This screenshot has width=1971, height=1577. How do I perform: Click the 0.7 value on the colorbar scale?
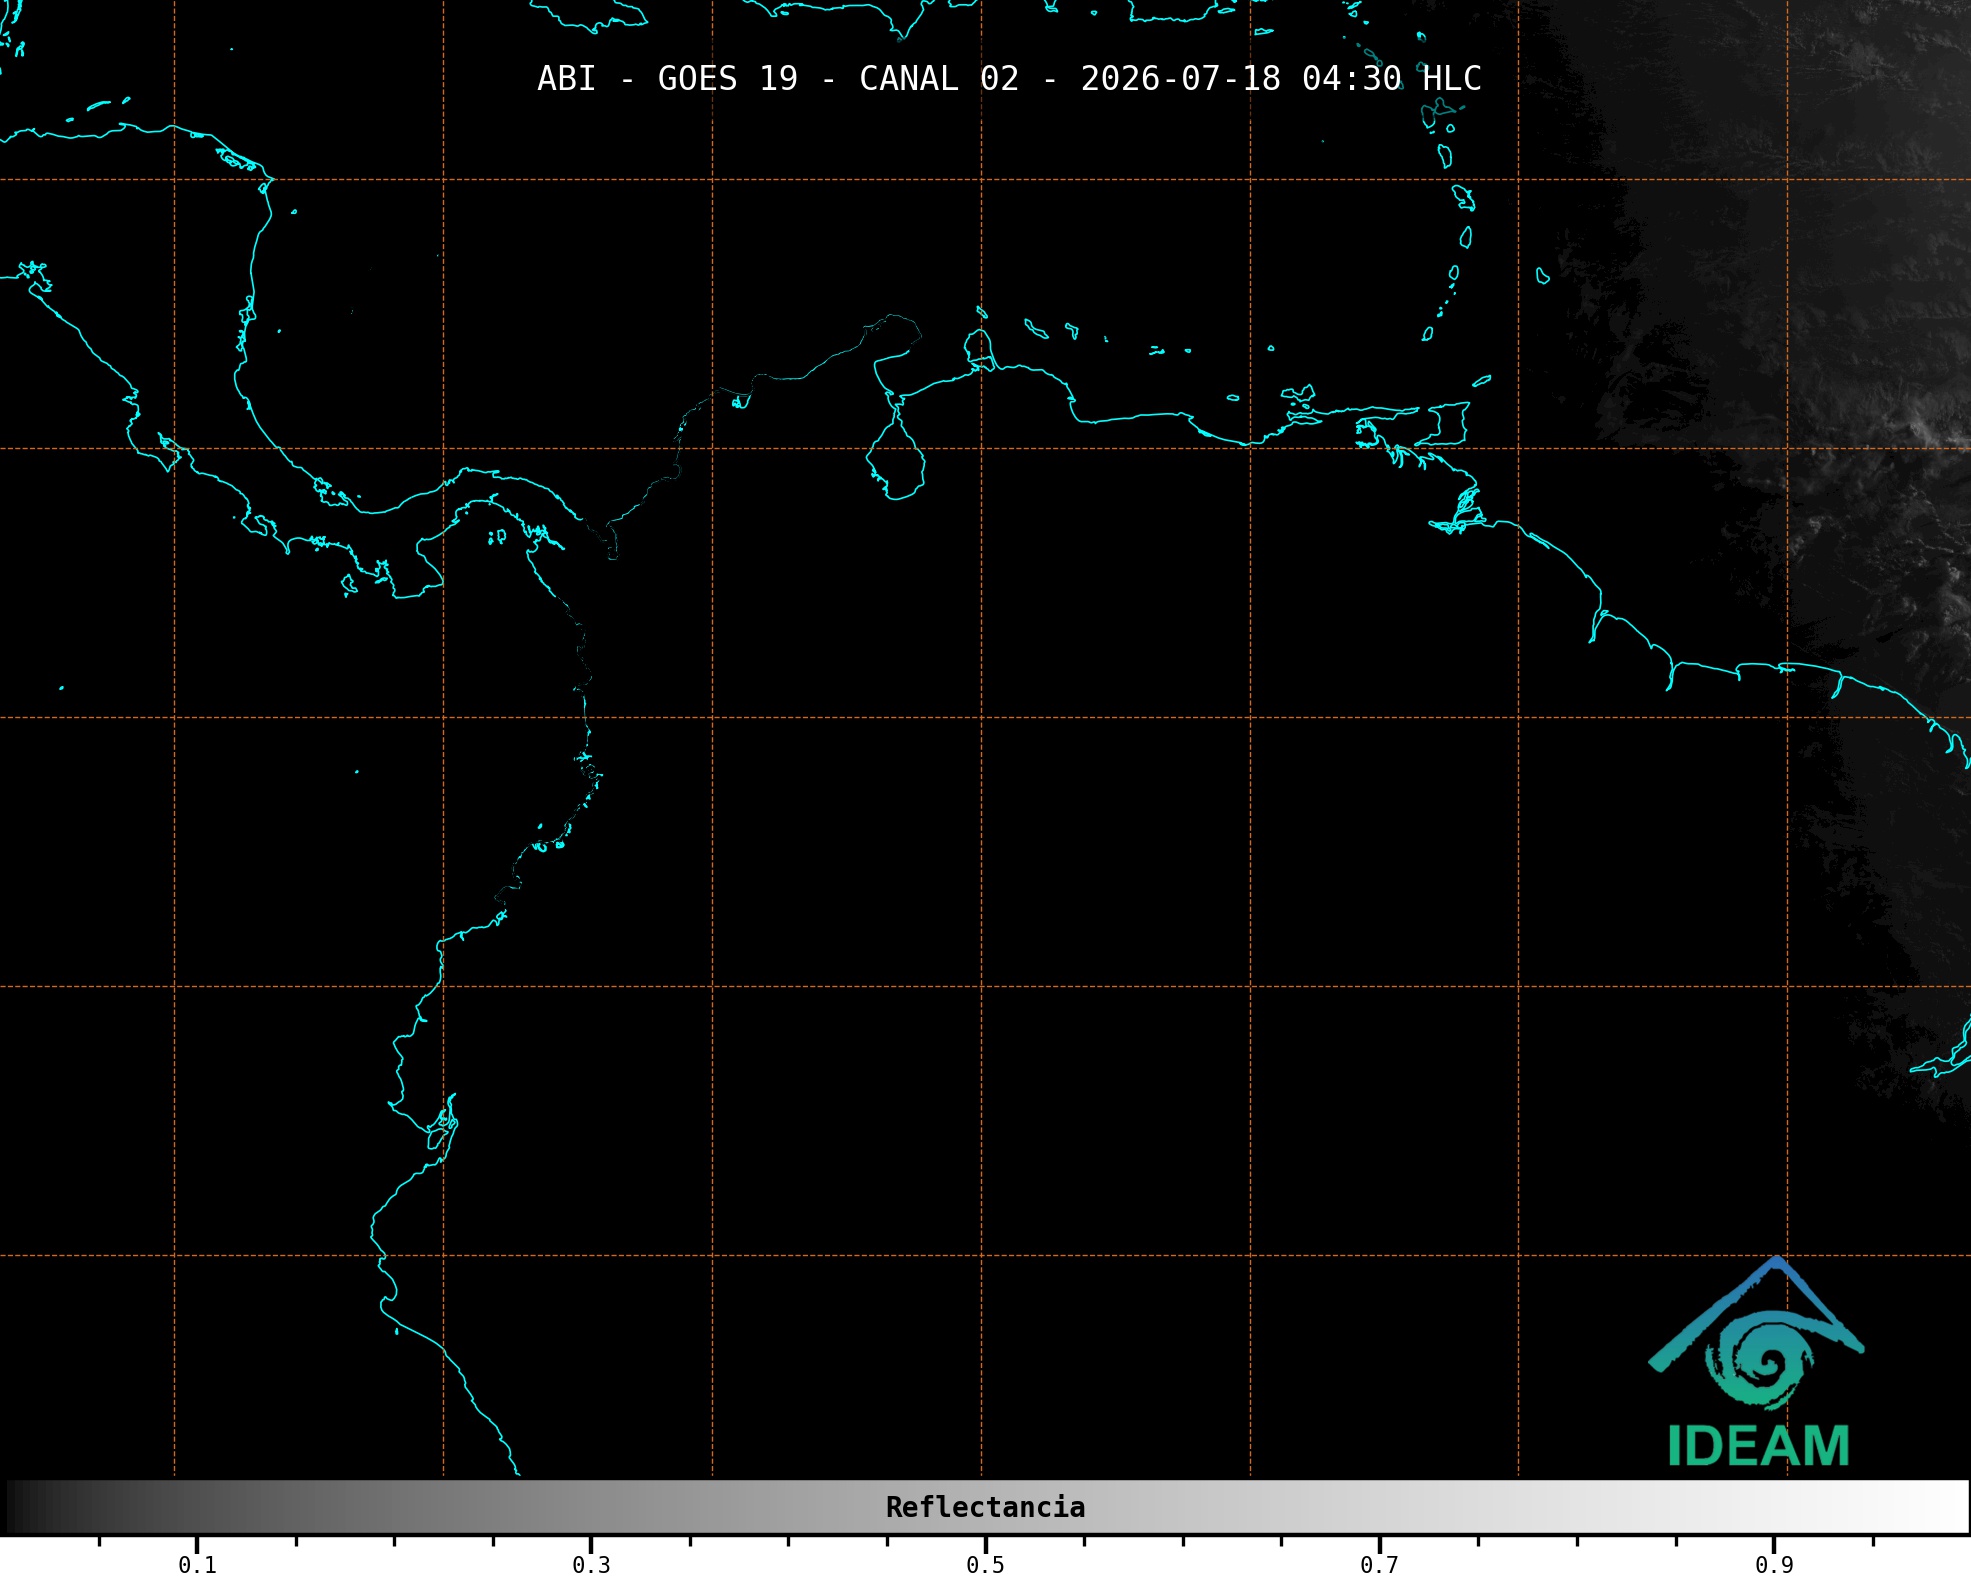pyautogui.click(x=1379, y=1565)
